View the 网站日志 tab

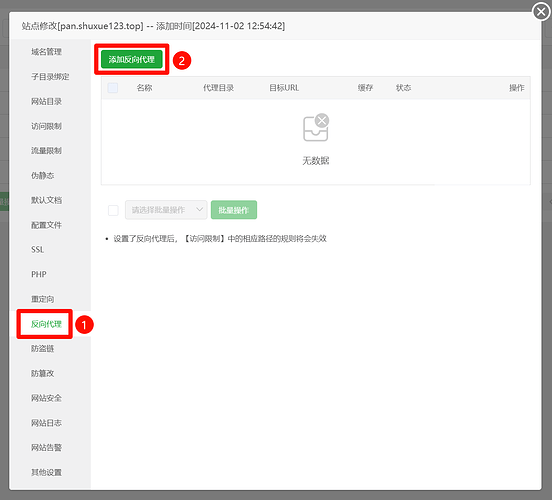pos(46,423)
